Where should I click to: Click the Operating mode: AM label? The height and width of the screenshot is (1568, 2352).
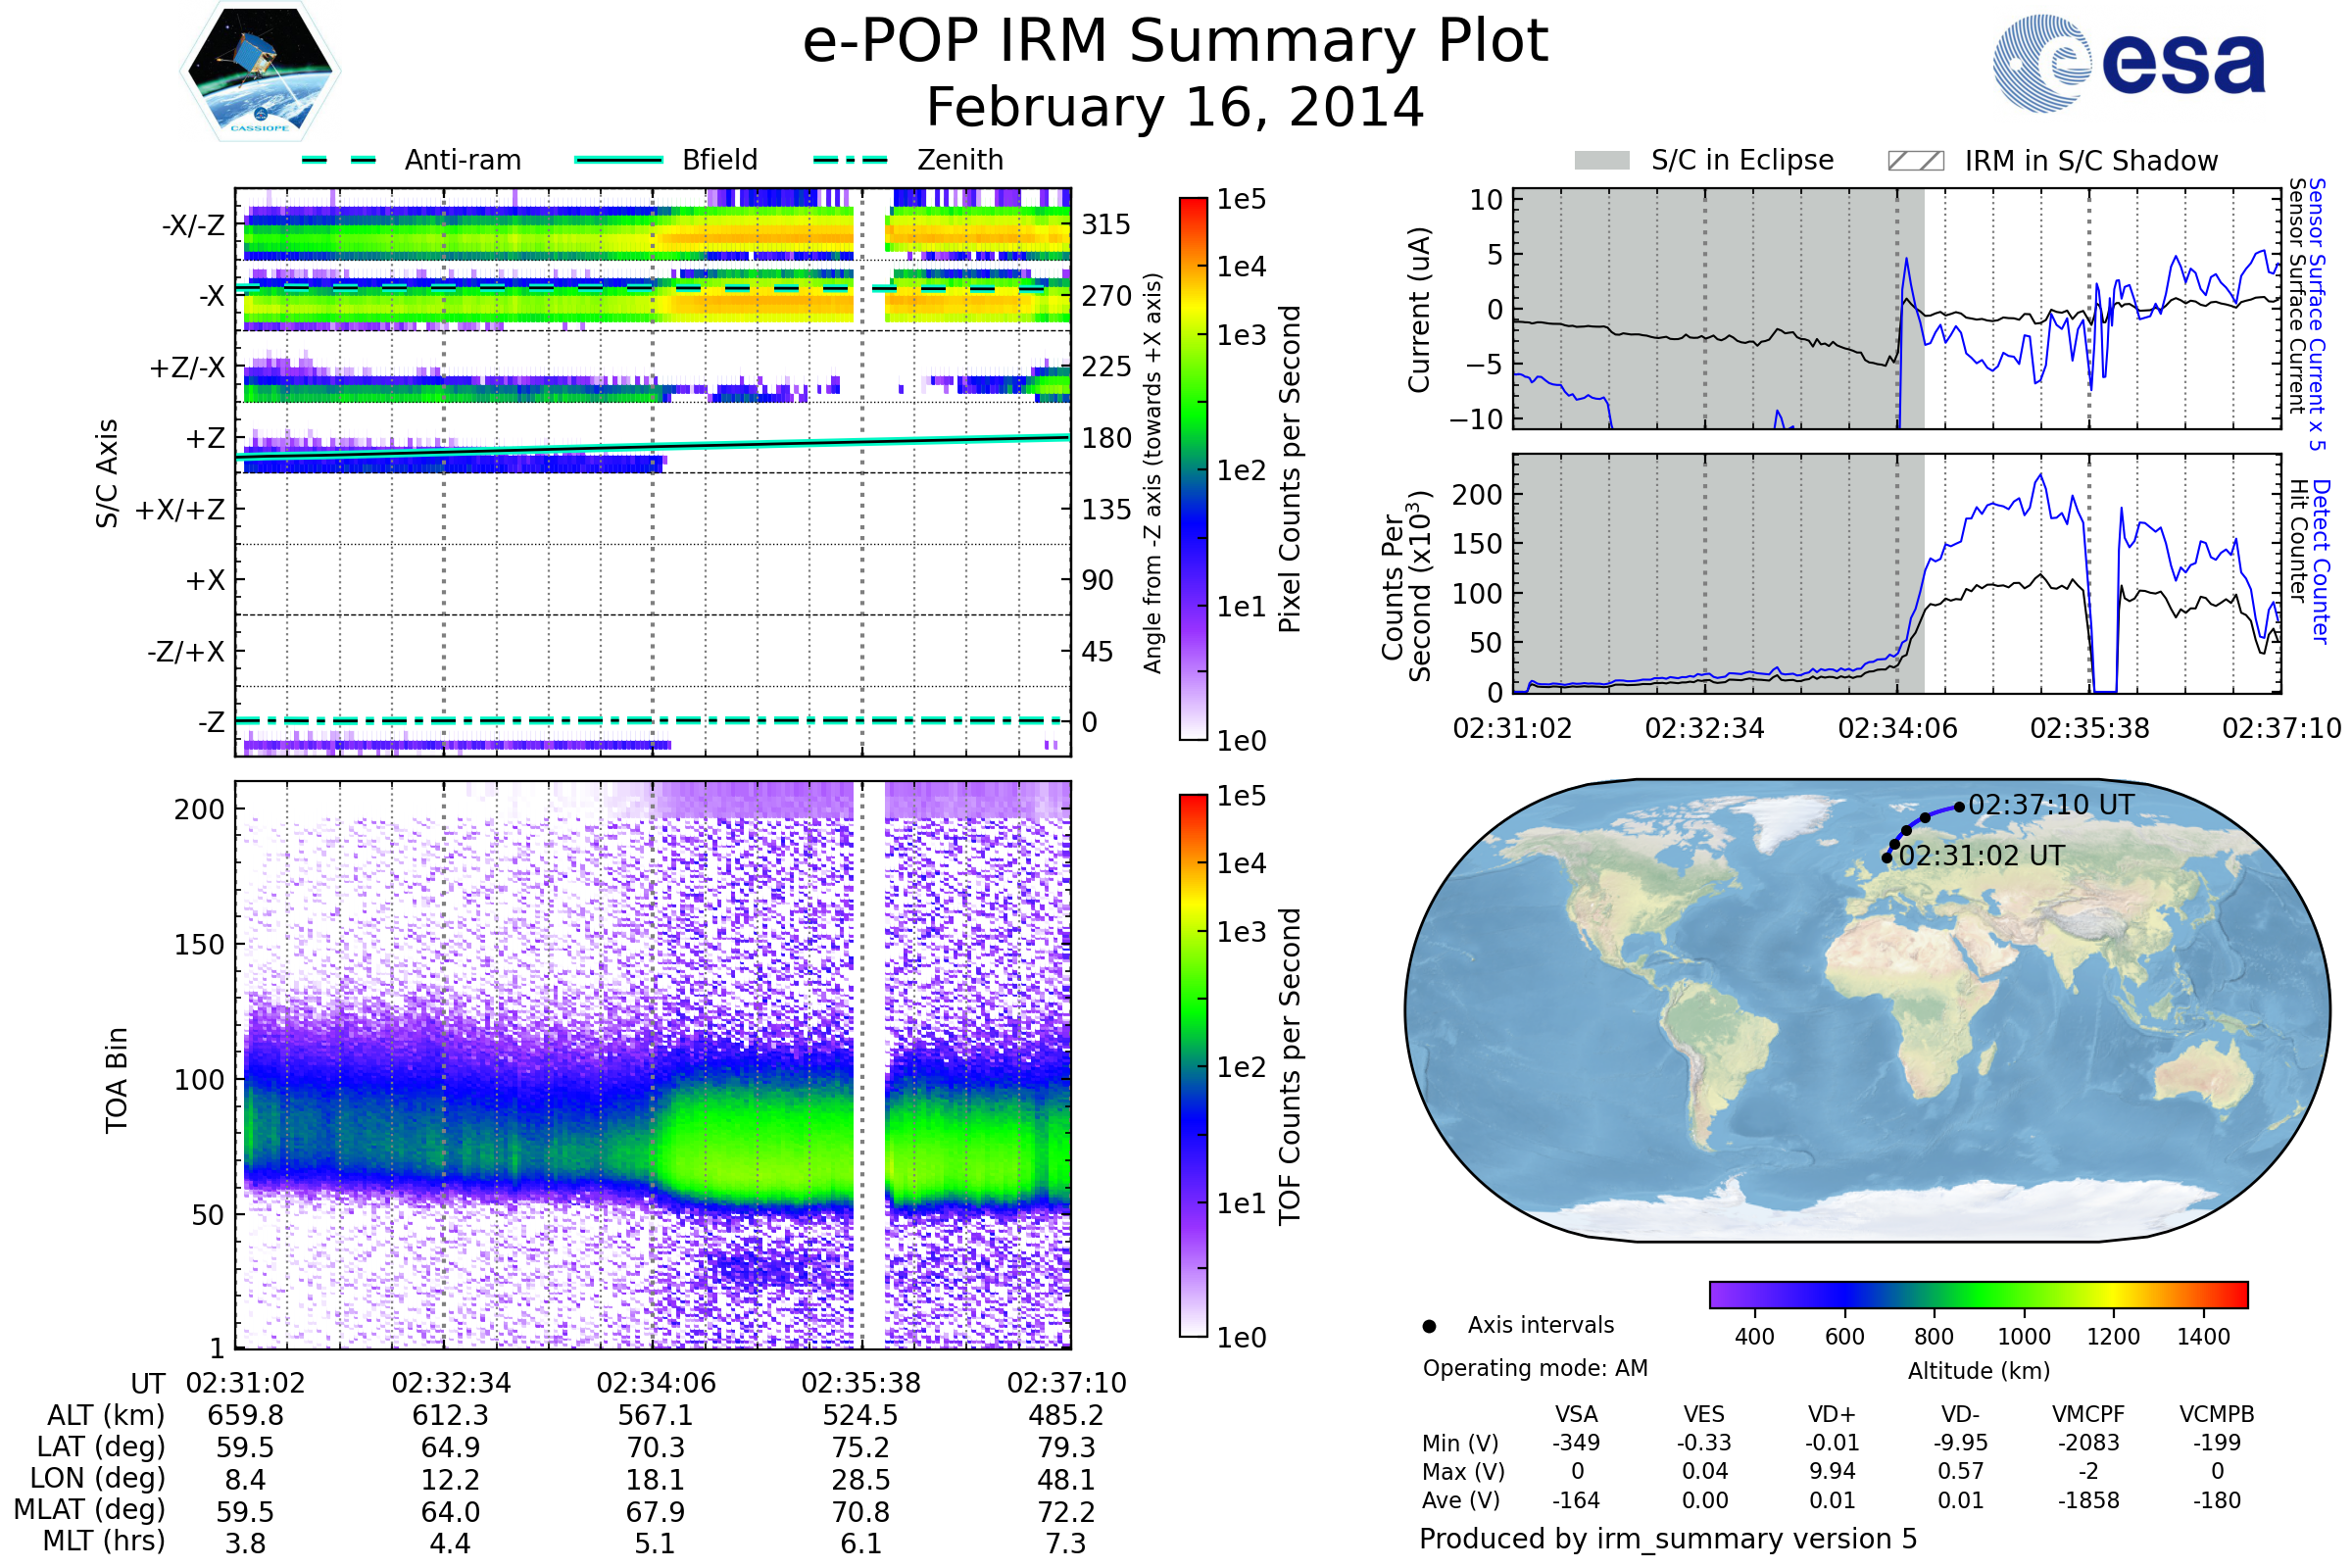pos(1535,1368)
